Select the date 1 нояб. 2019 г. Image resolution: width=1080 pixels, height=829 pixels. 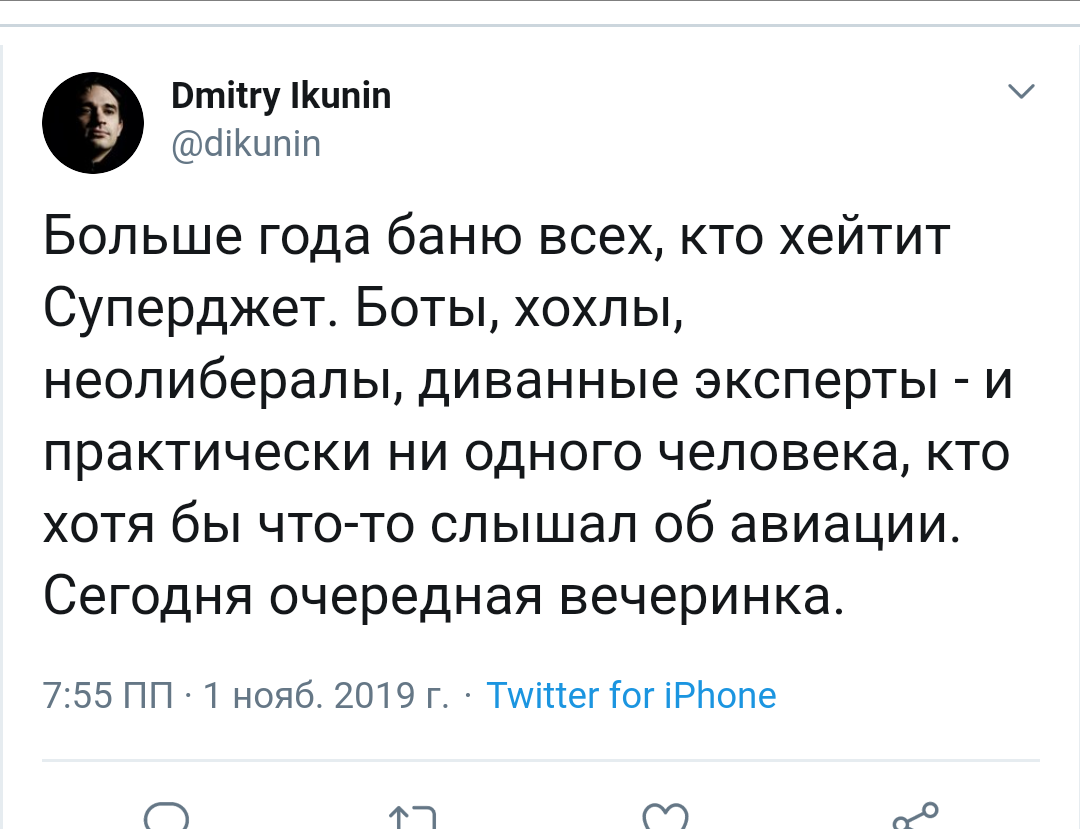click(x=325, y=694)
